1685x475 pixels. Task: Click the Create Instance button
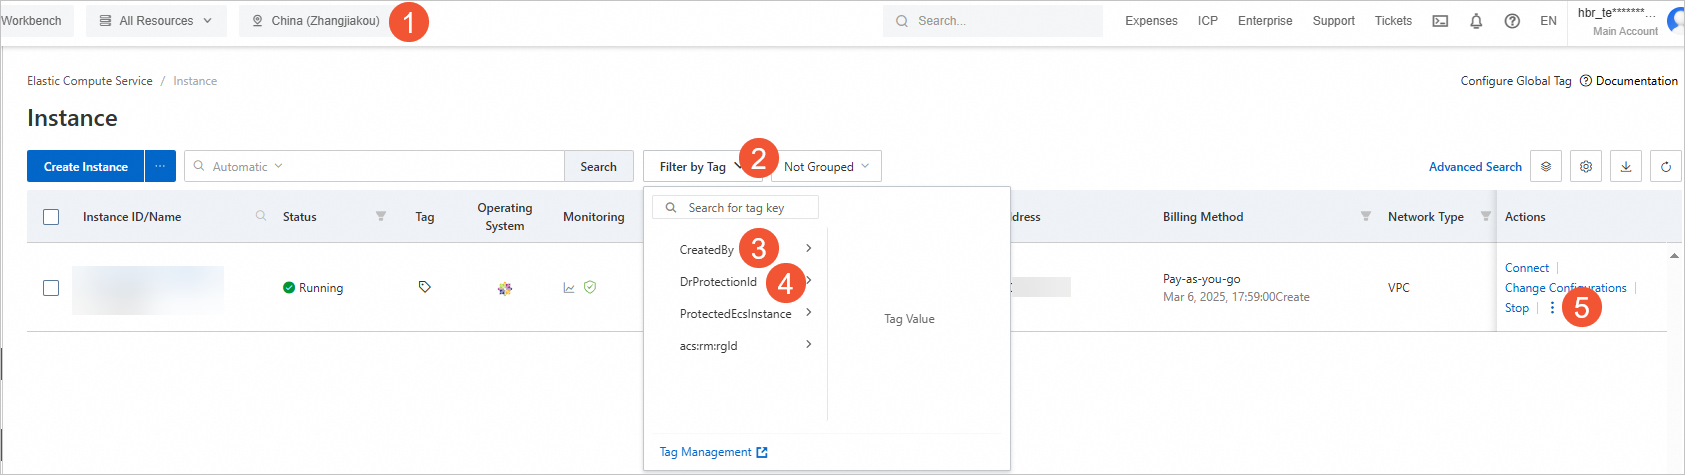pyautogui.click(x=86, y=167)
